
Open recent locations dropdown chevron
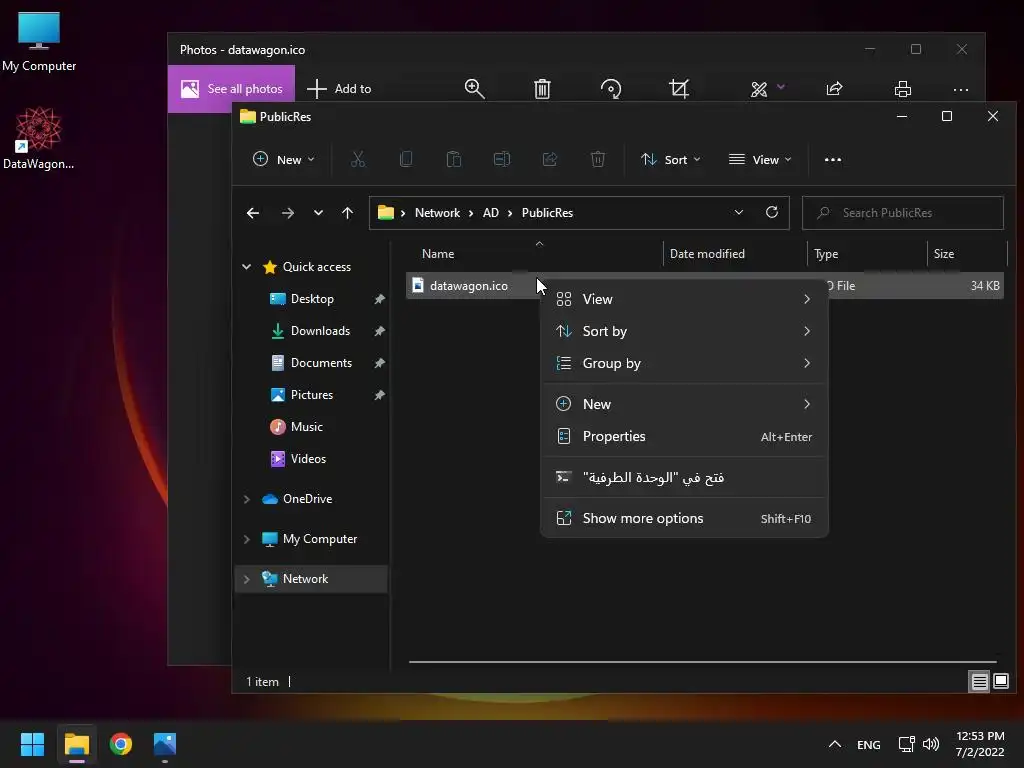point(318,213)
